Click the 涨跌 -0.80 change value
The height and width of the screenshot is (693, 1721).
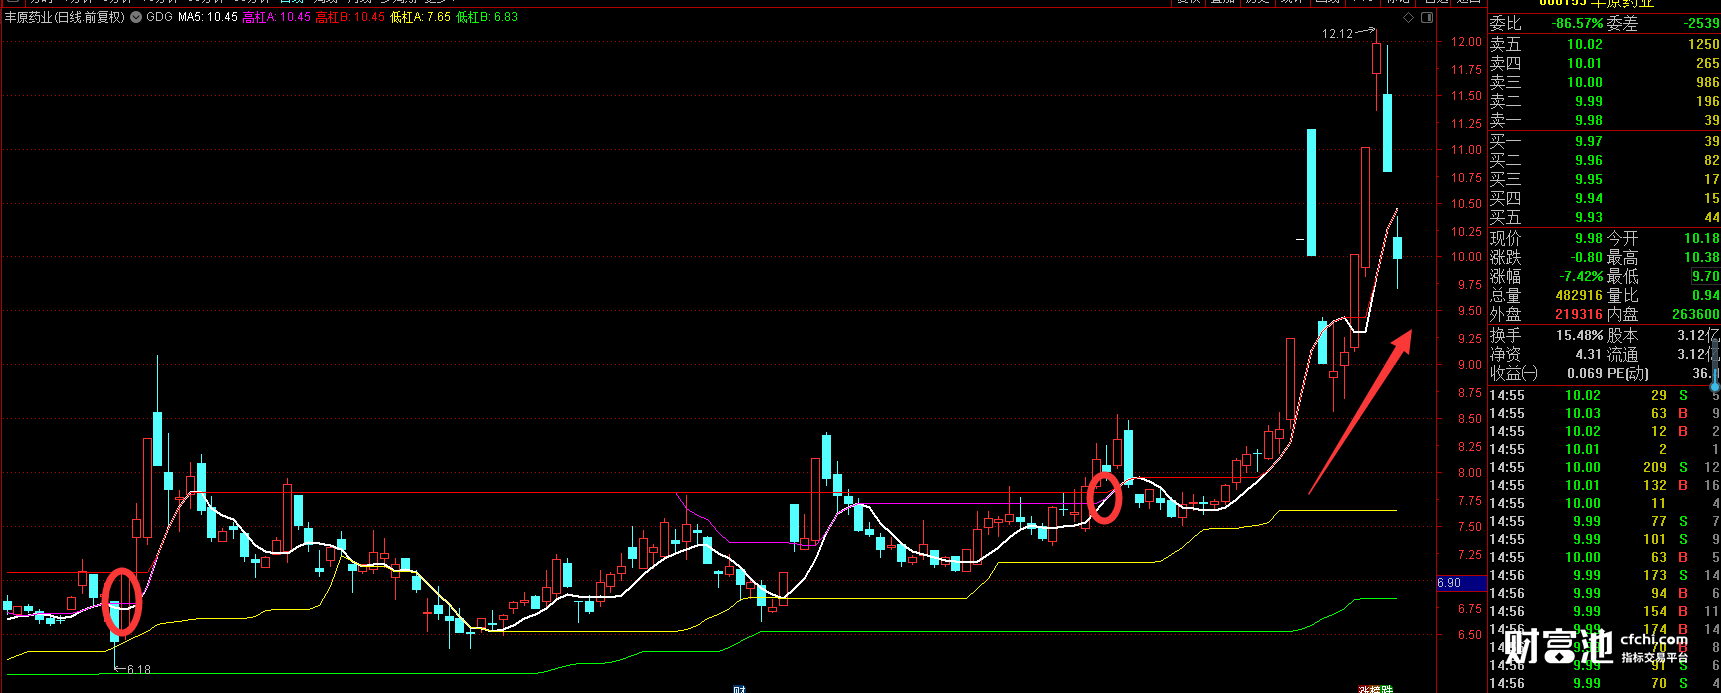[1586, 257]
